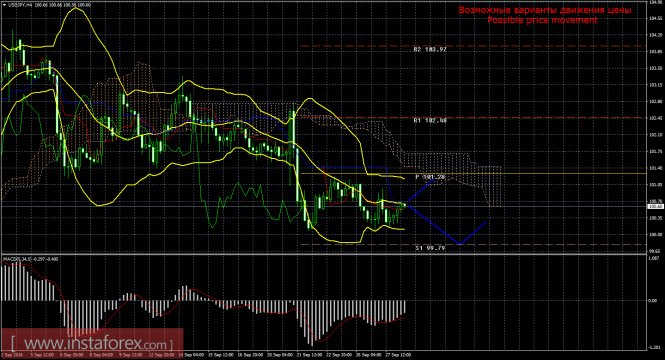Click the blue upward projection tip near pivot
The height and width of the screenshot is (360, 665).
433,180
